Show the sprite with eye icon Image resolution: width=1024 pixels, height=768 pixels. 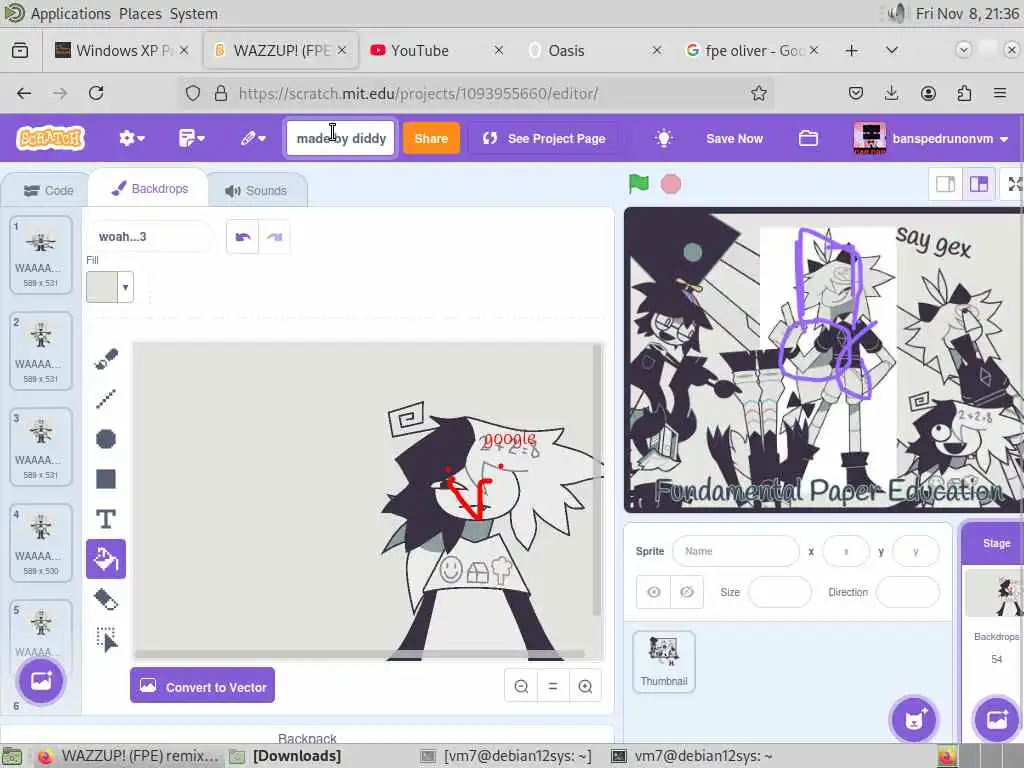(x=654, y=592)
